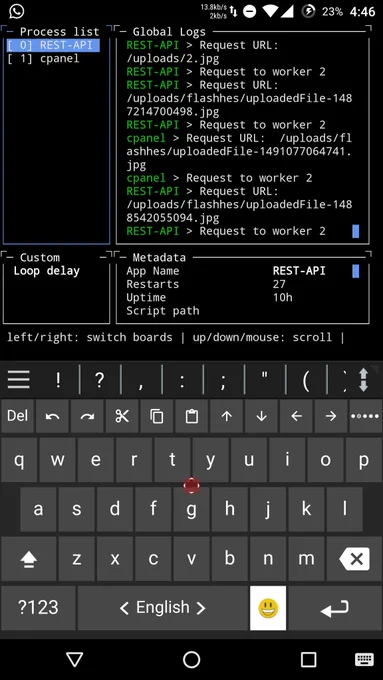Tap the l key
Screen dimensions: 383x680
(344, 509)
